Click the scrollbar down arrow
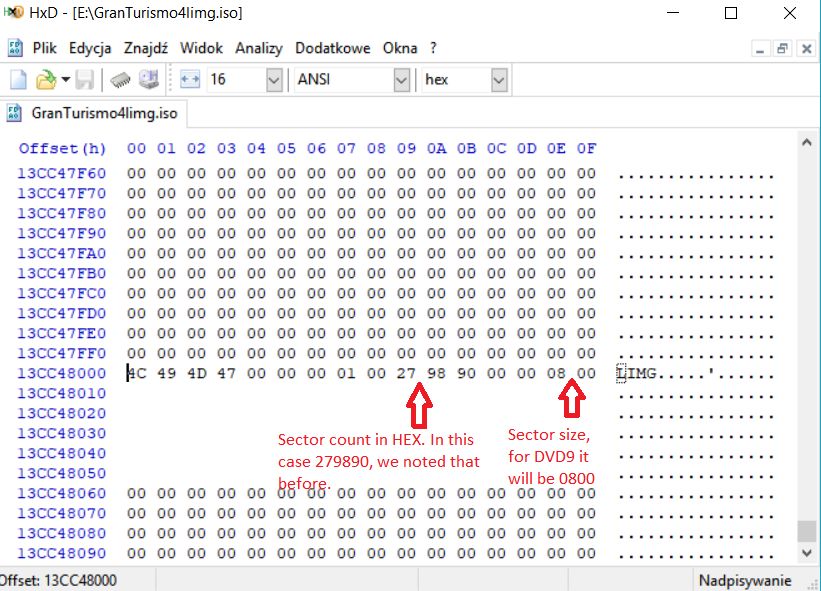The image size is (821, 591). [x=806, y=553]
